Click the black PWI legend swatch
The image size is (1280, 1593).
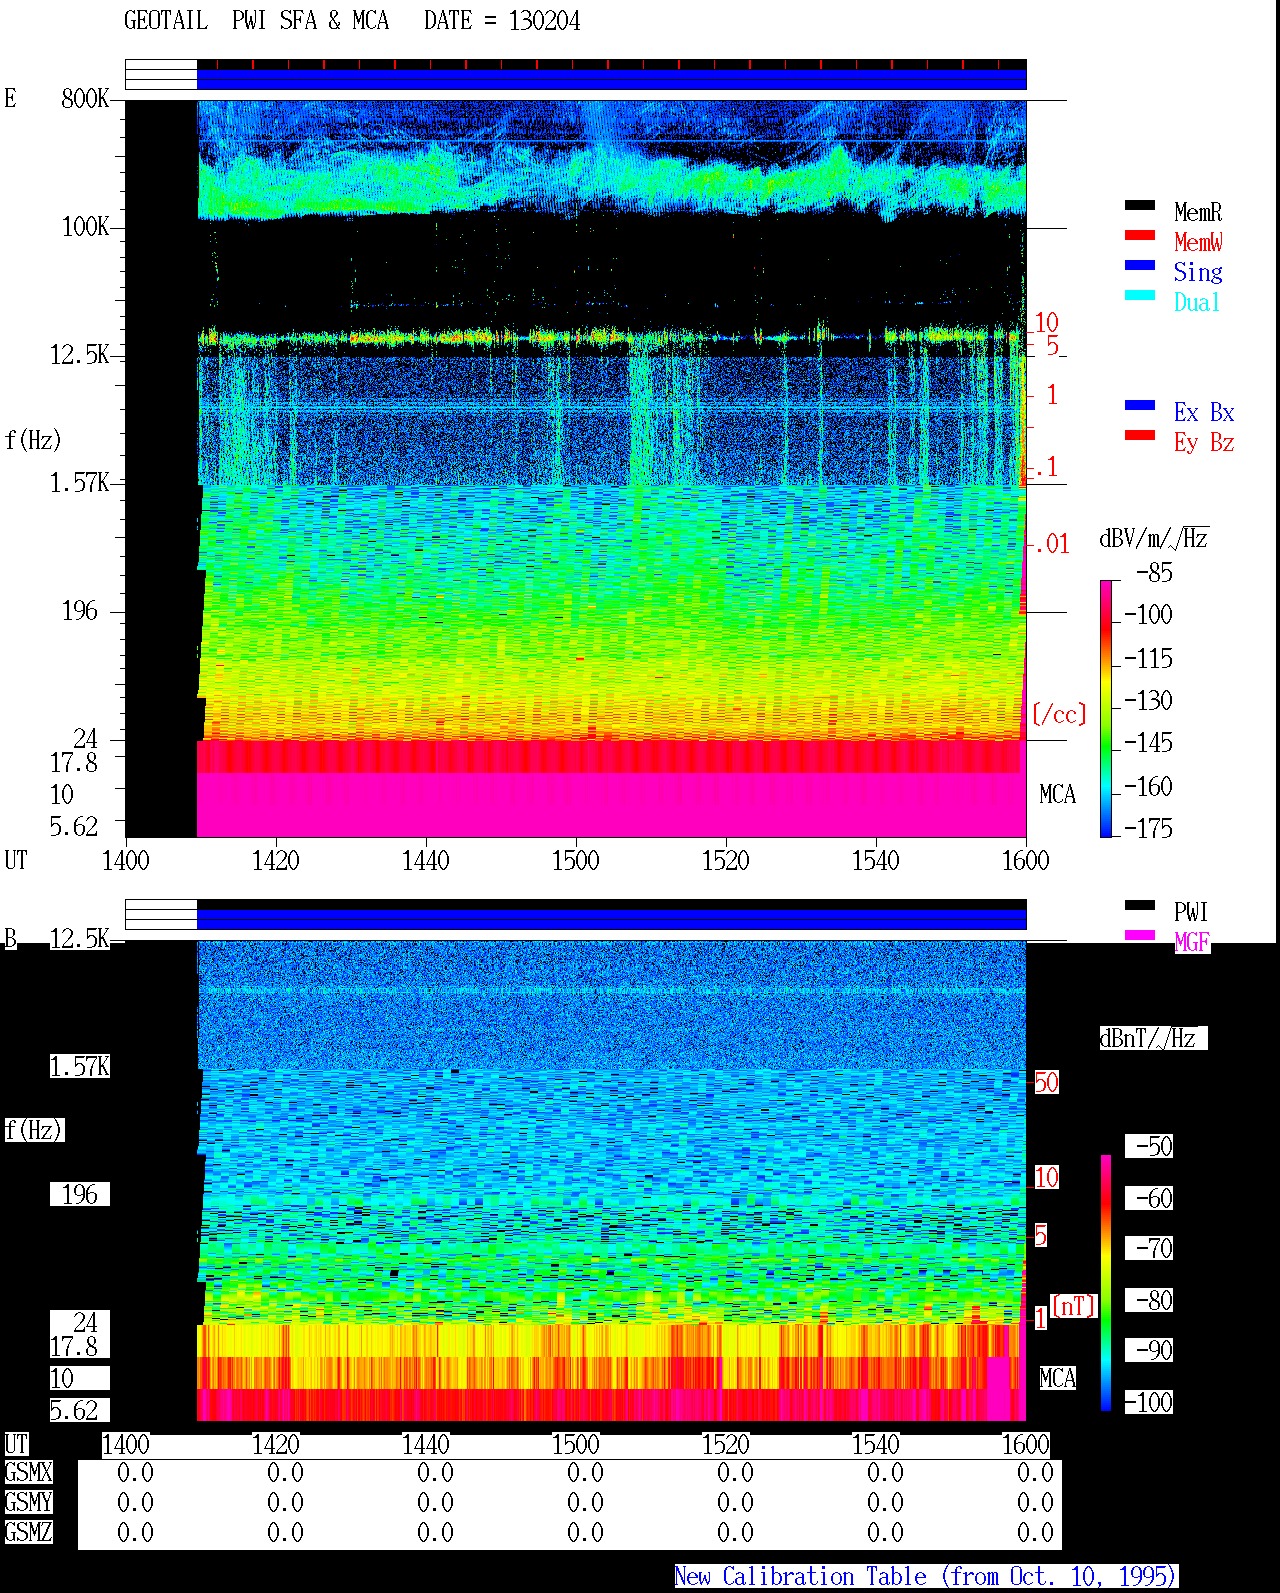(1139, 906)
